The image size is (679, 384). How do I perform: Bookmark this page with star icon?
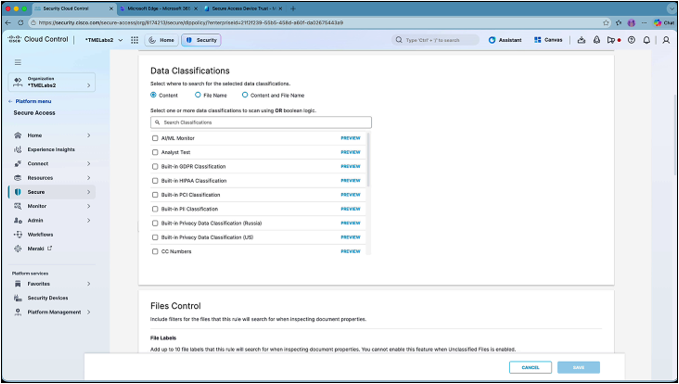click(606, 23)
